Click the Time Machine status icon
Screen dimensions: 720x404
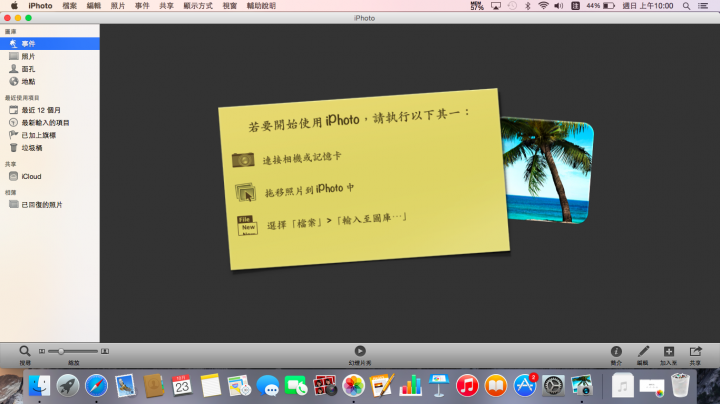click(512, 6)
